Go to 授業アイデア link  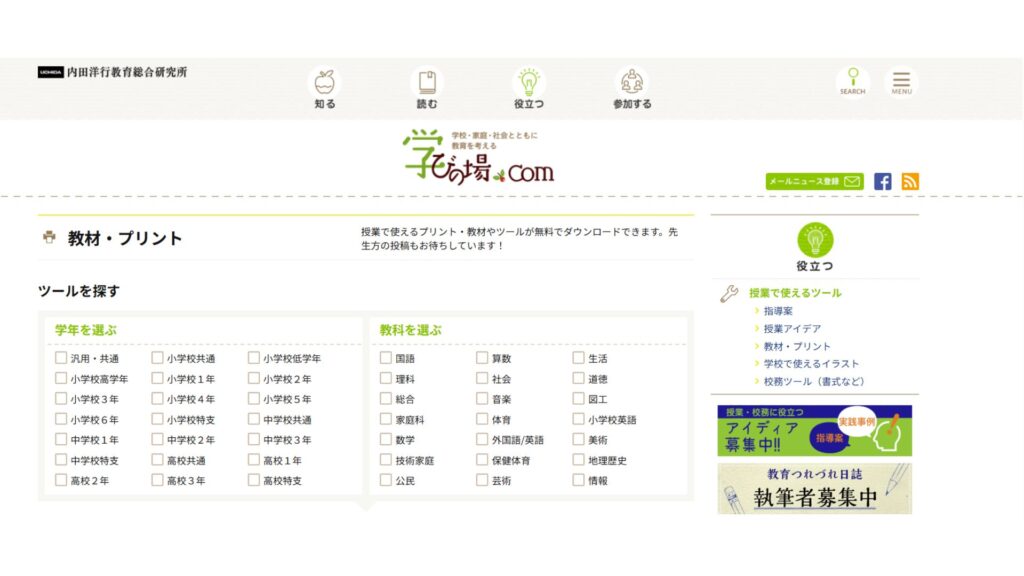[792, 328]
